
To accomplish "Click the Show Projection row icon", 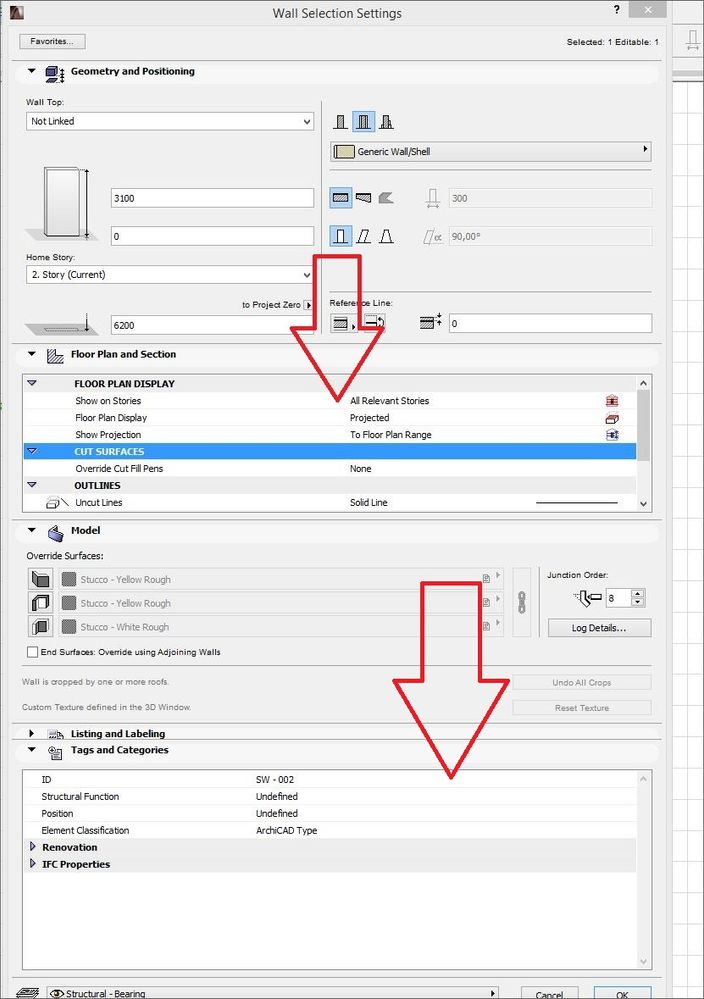I will [612, 435].
